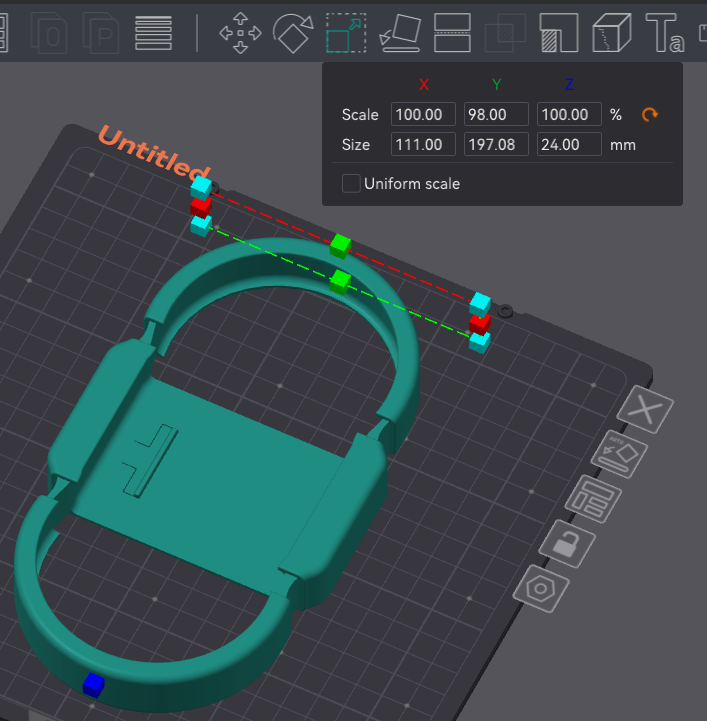Viewport: 707px width, 721px height.
Task: Click the copy 0 icon in toolbar
Action: click(49, 33)
